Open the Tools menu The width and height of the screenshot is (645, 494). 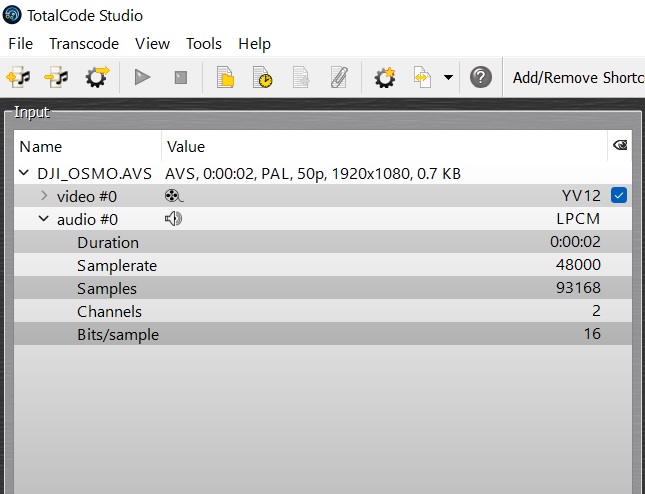[x=204, y=44]
